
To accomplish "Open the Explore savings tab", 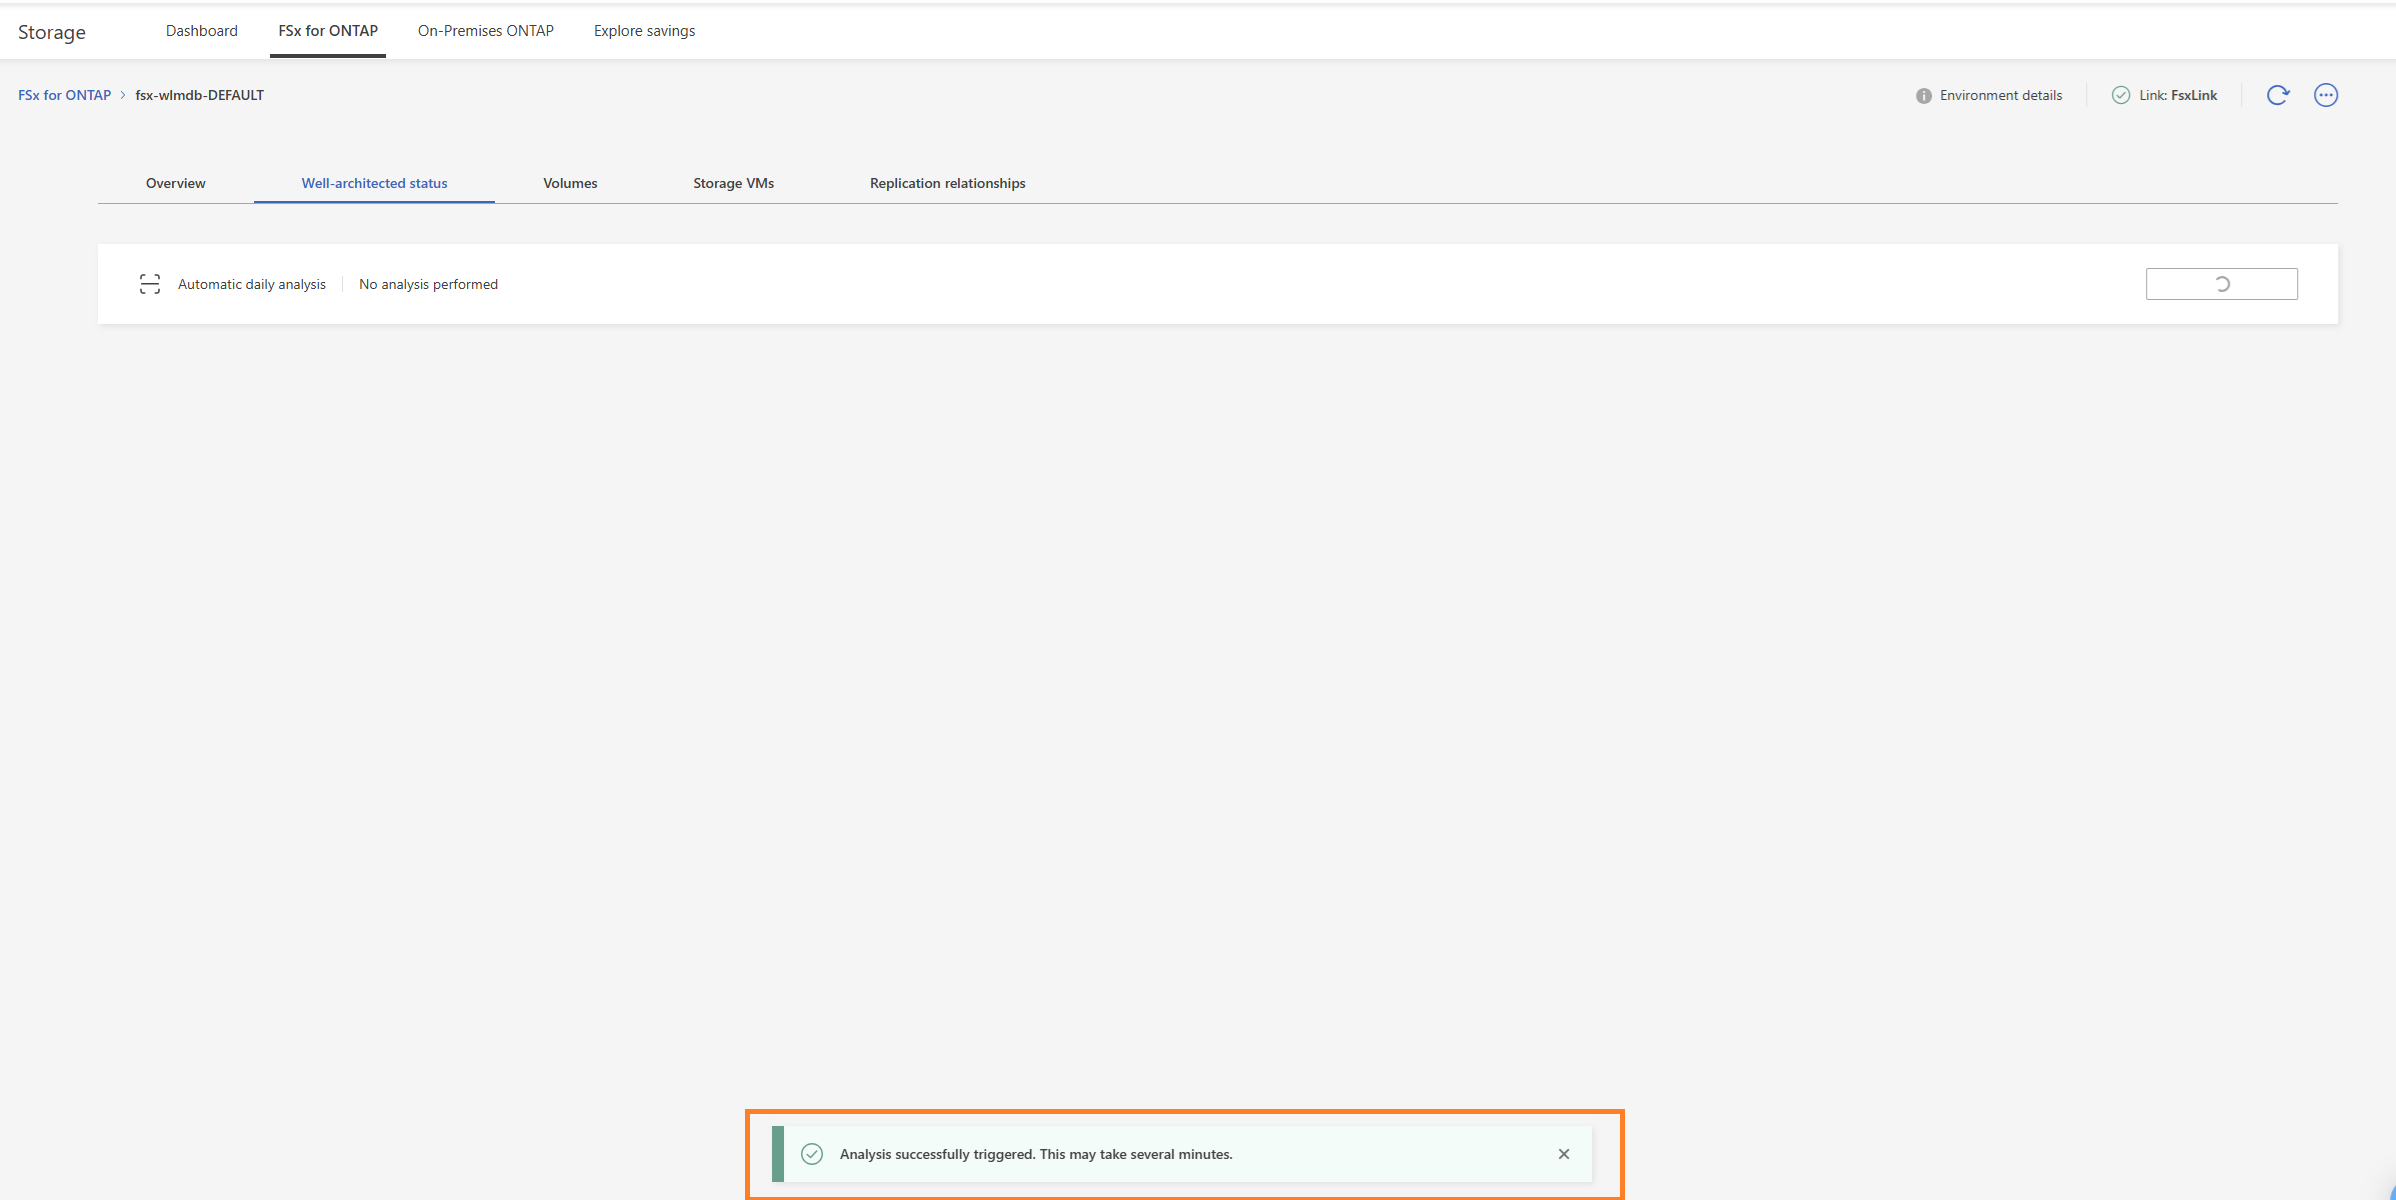I will coord(644,31).
